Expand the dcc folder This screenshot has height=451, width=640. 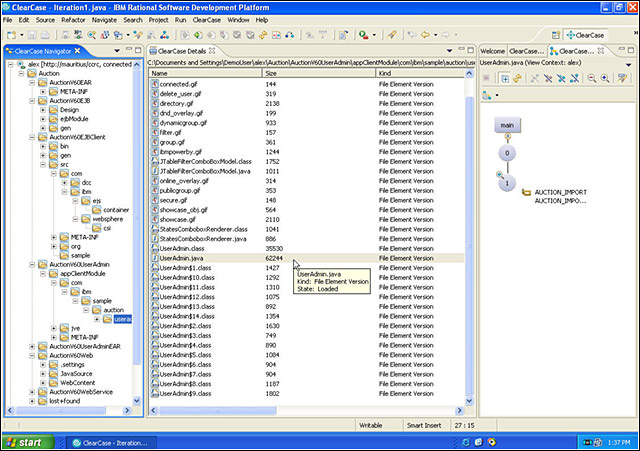(64, 182)
